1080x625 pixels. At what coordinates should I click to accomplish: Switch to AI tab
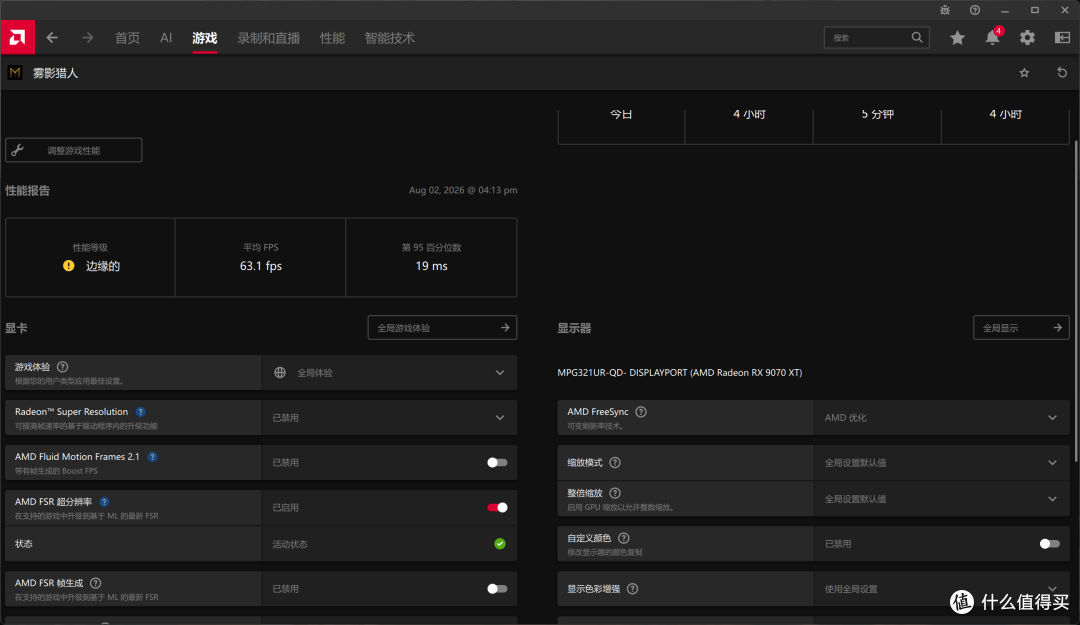pos(166,38)
